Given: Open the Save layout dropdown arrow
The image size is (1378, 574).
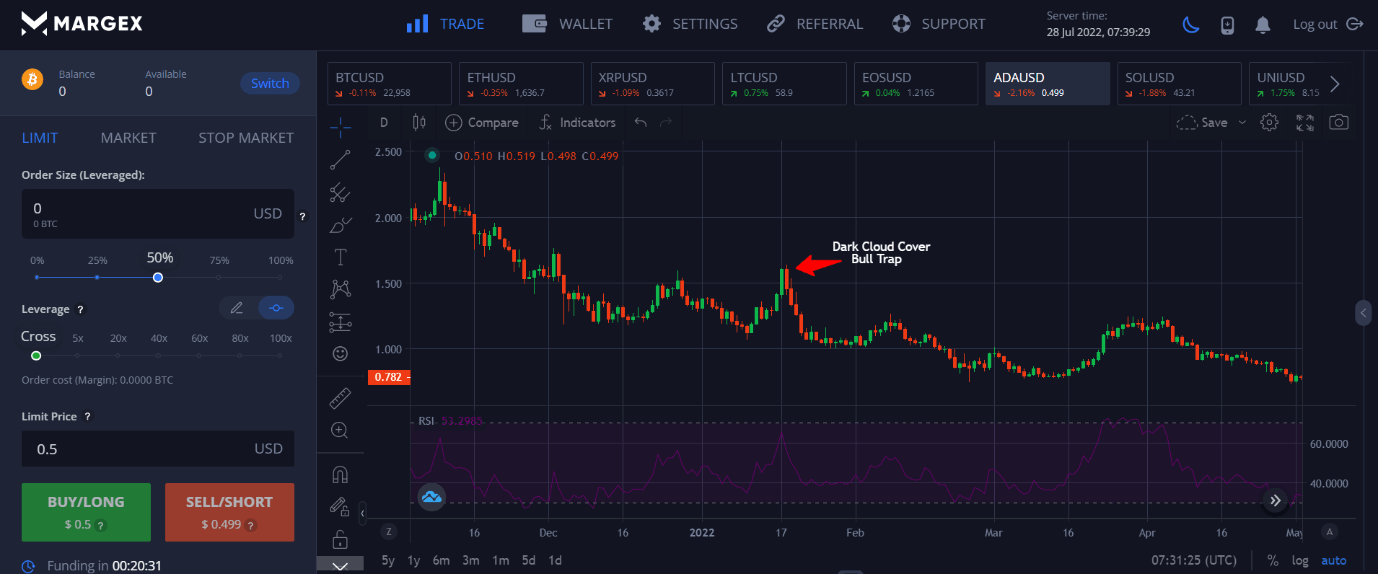Looking at the screenshot, I should (x=1242, y=122).
